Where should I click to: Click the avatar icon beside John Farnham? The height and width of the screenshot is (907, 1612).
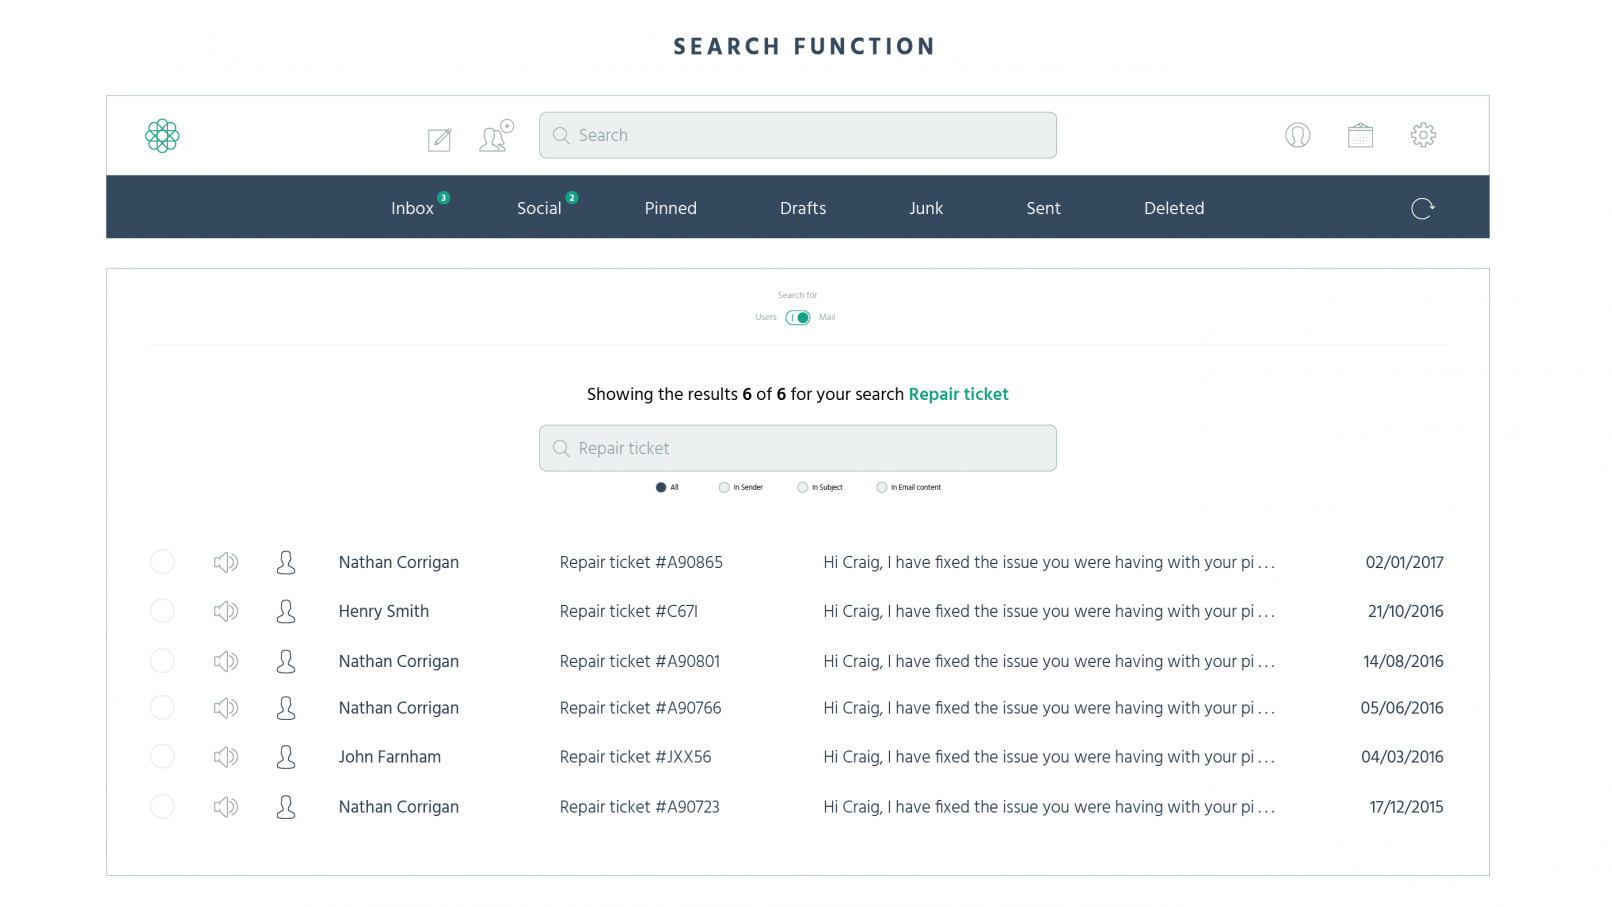point(286,757)
